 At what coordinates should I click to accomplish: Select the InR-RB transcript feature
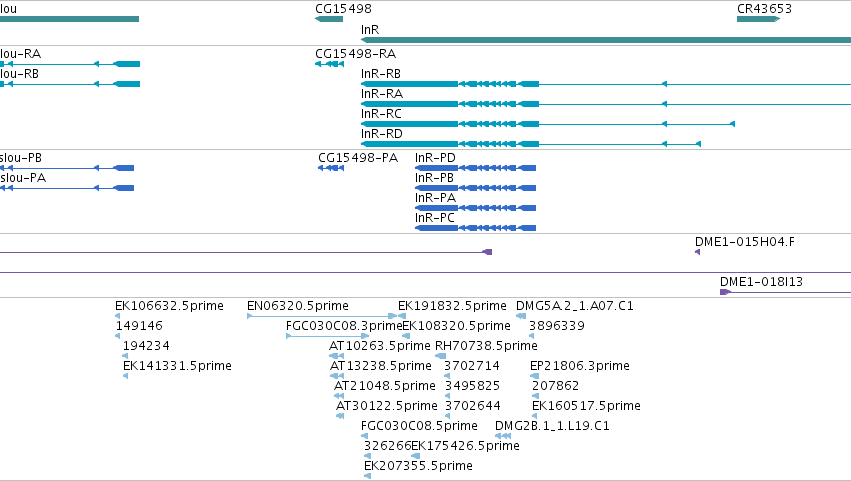point(606,84)
